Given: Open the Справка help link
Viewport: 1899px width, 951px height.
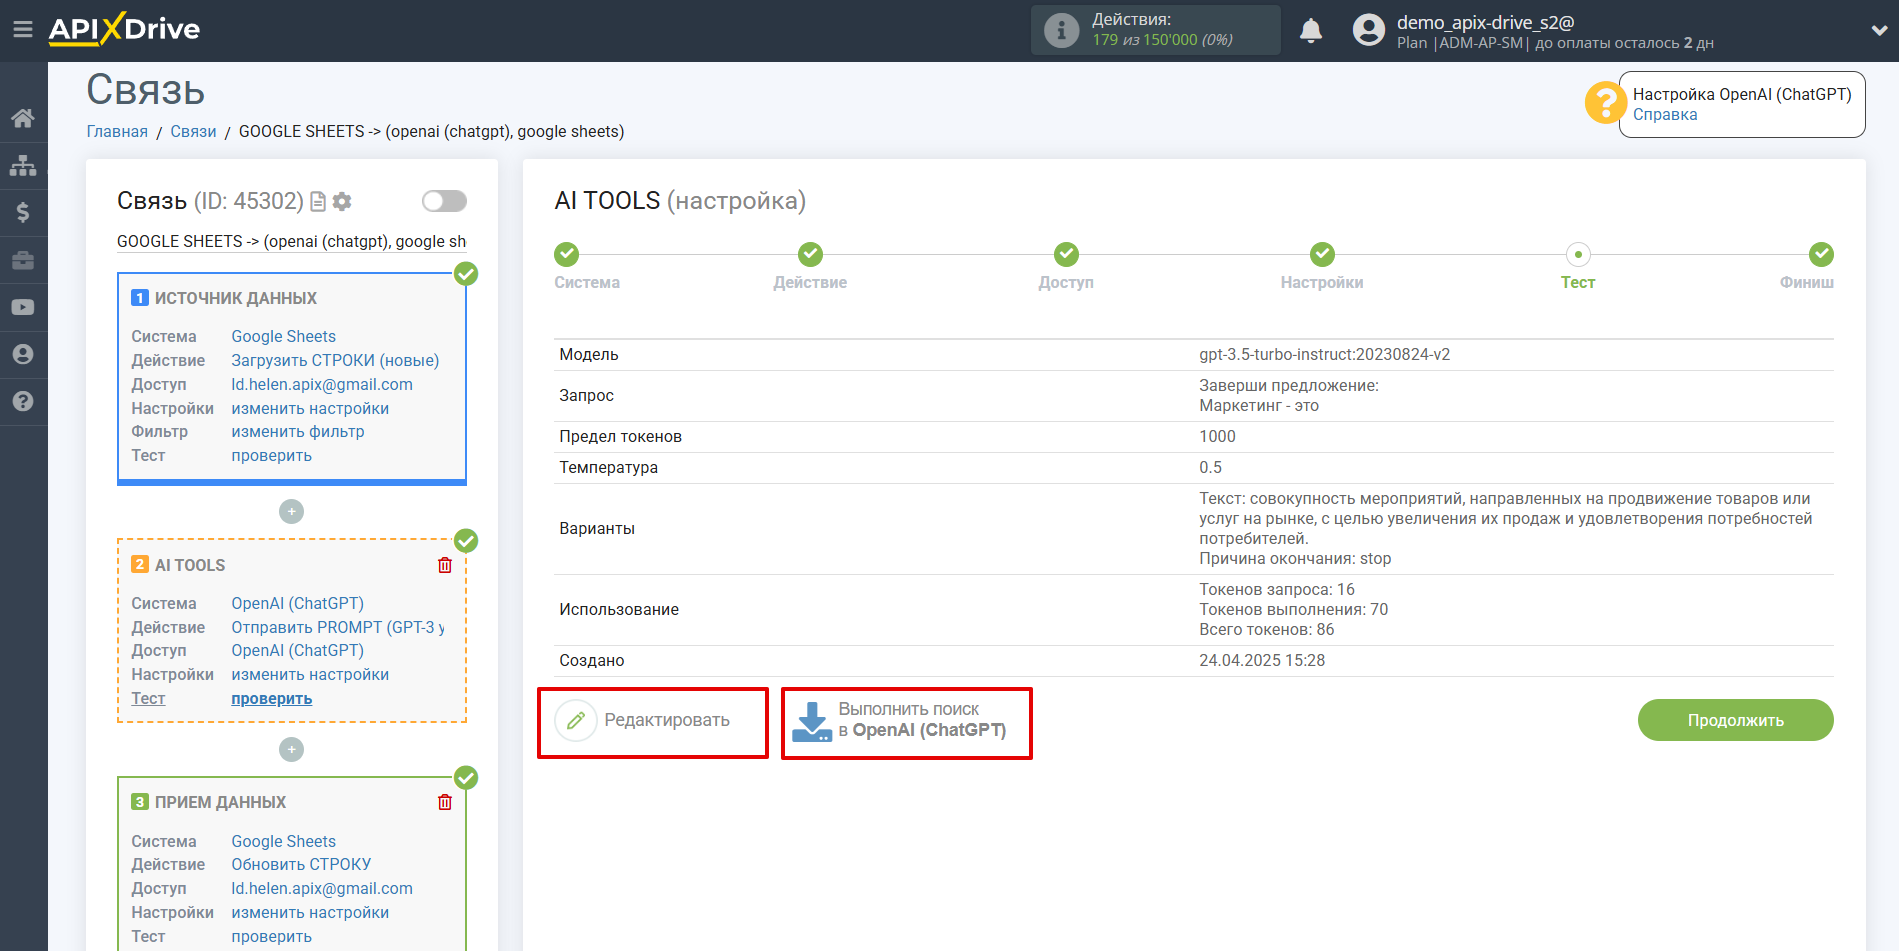Looking at the screenshot, I should pyautogui.click(x=1665, y=115).
